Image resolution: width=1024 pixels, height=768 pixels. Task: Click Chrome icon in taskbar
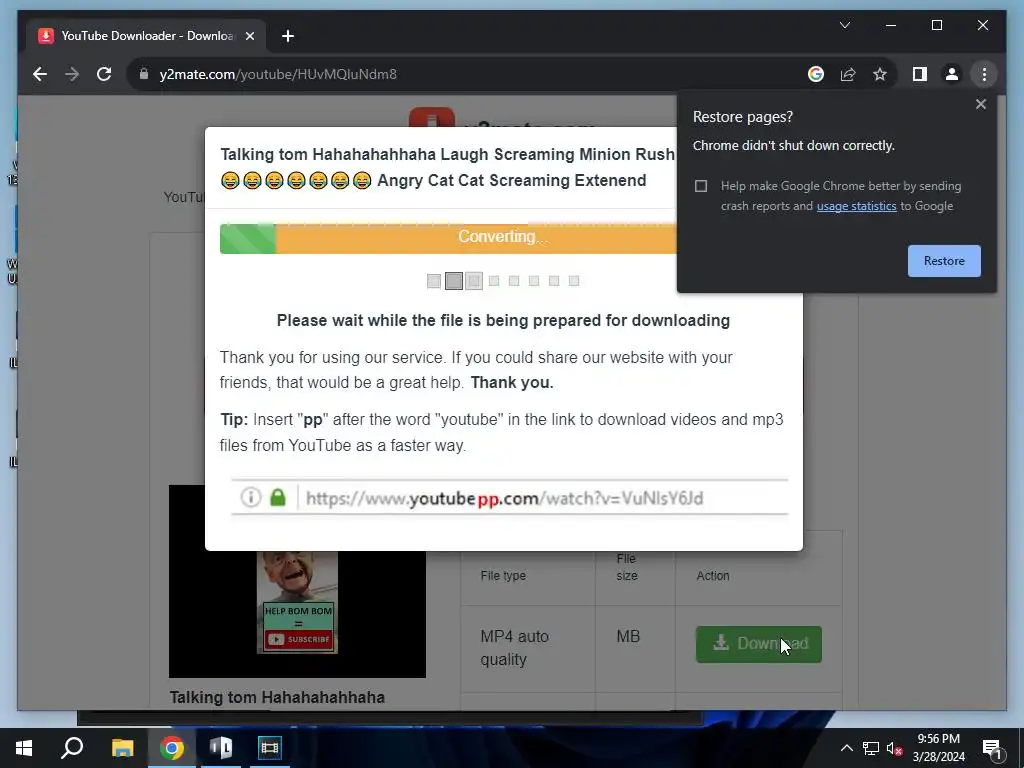click(x=171, y=748)
